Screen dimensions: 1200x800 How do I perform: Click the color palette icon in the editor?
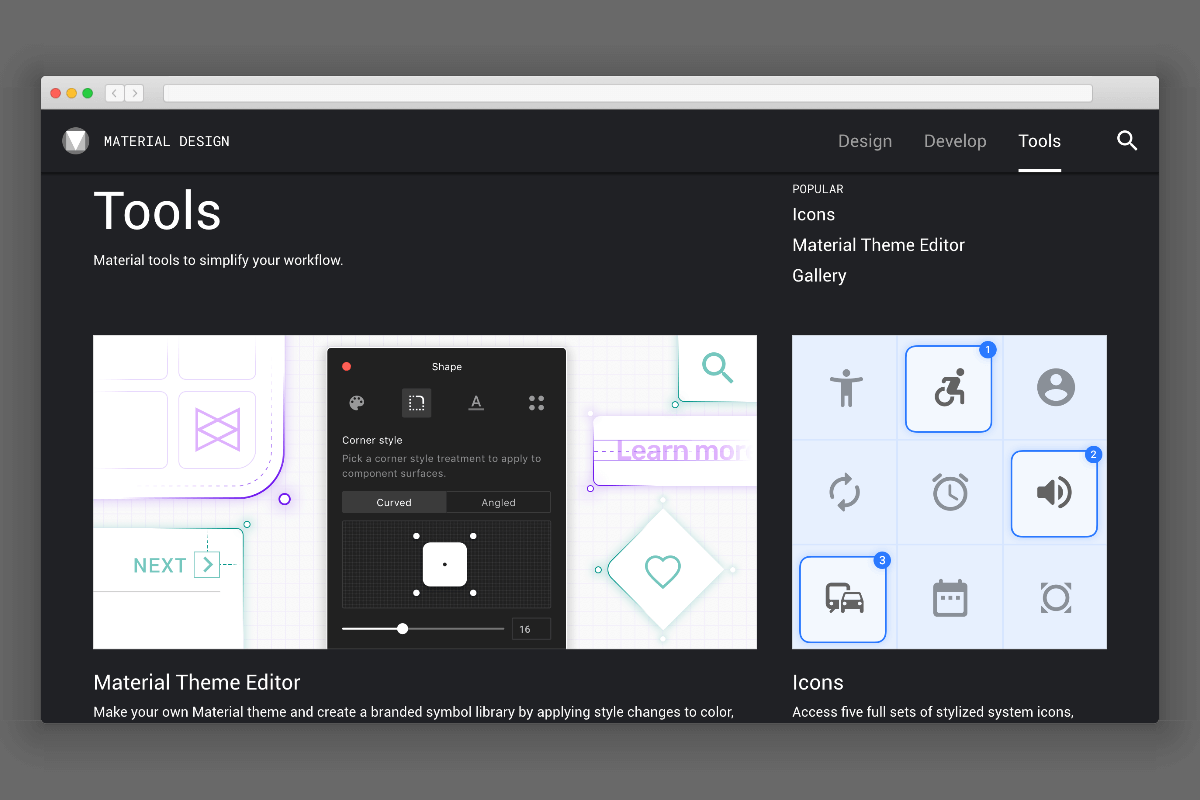[356, 403]
